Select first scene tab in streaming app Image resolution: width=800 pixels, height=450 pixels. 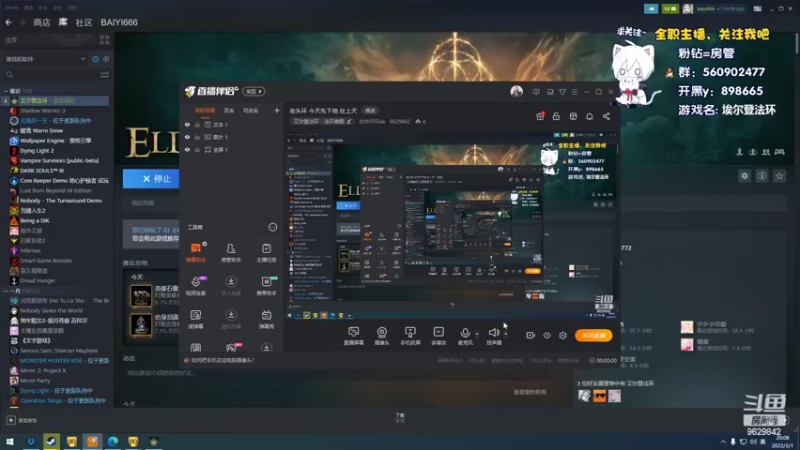pos(205,110)
